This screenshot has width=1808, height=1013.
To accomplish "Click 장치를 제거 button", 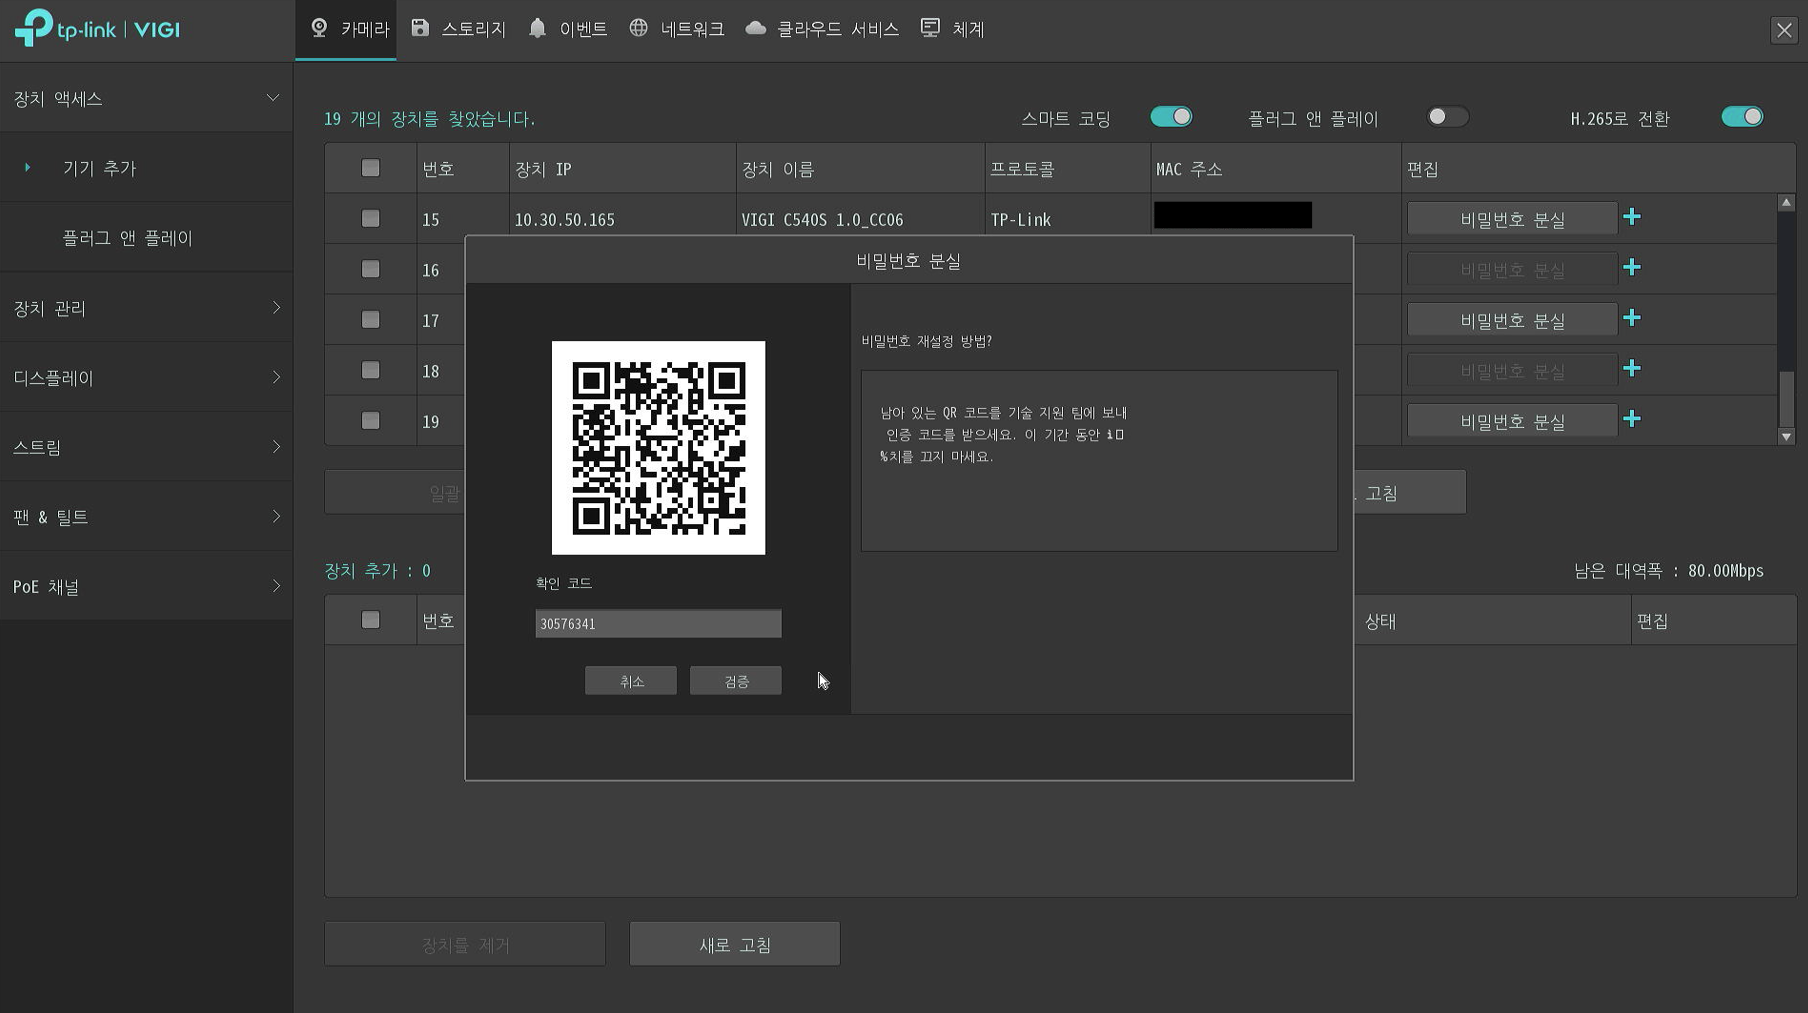I will coord(465,944).
